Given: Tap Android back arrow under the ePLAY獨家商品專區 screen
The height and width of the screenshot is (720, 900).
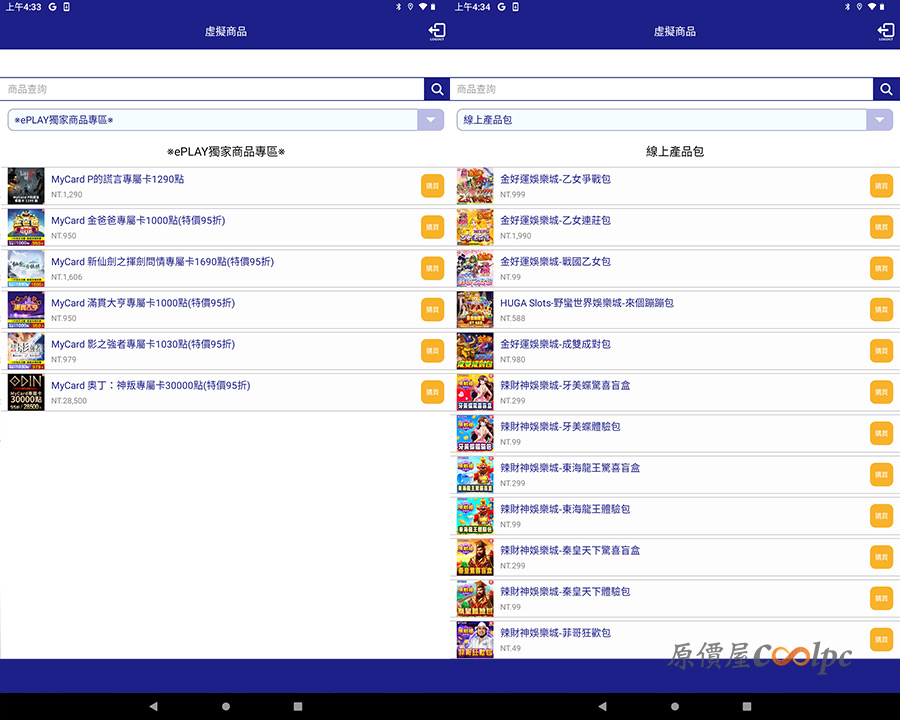Looking at the screenshot, I should pyautogui.click(x=153, y=706).
